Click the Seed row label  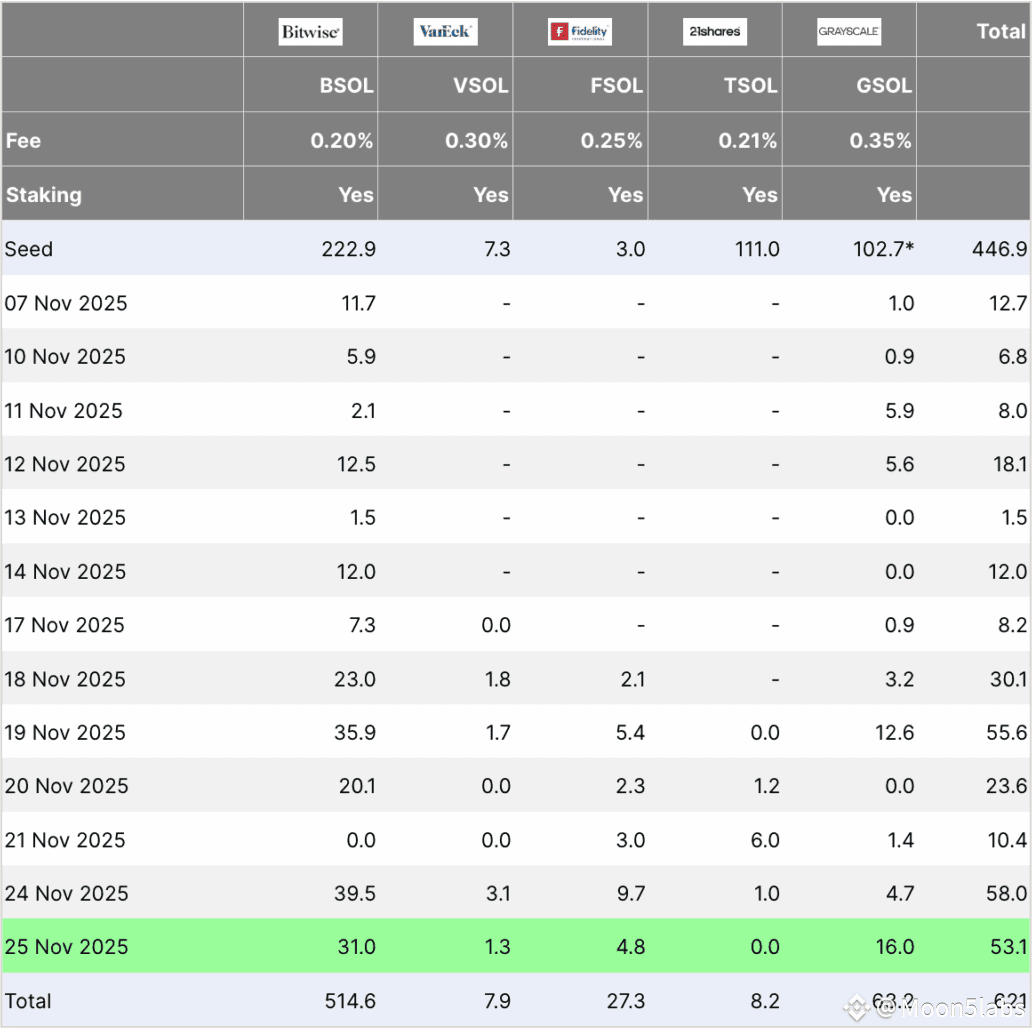28,249
